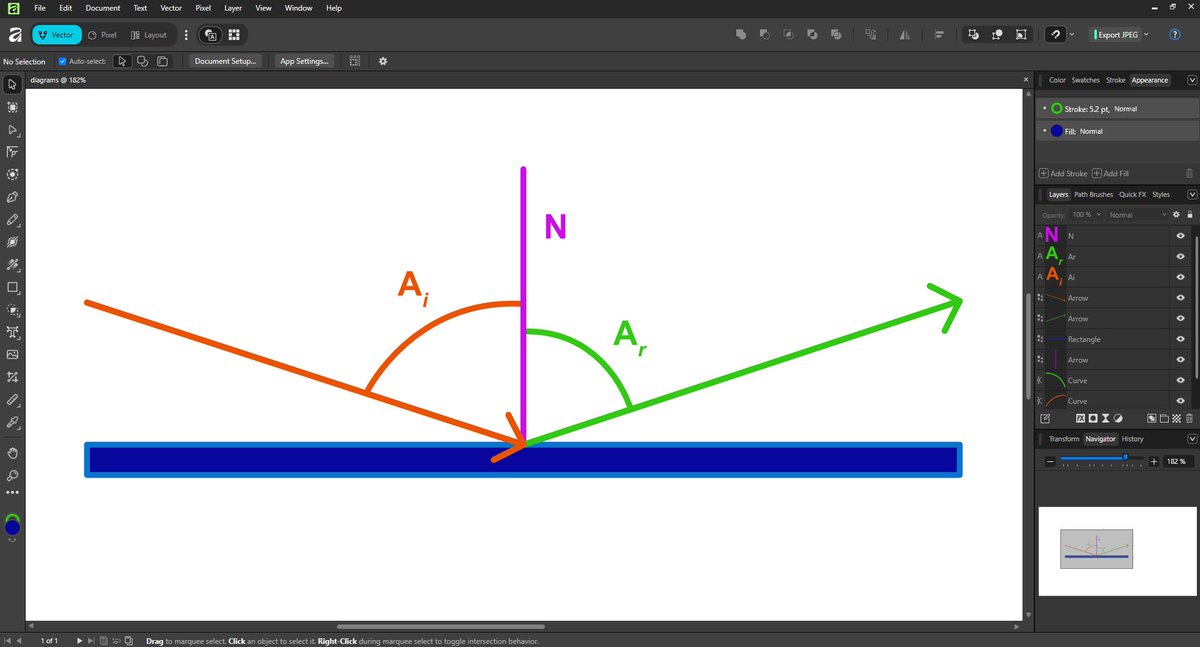1200x647 pixels.
Task: Click the grid studio icon next to personas
Action: [x=233, y=34]
